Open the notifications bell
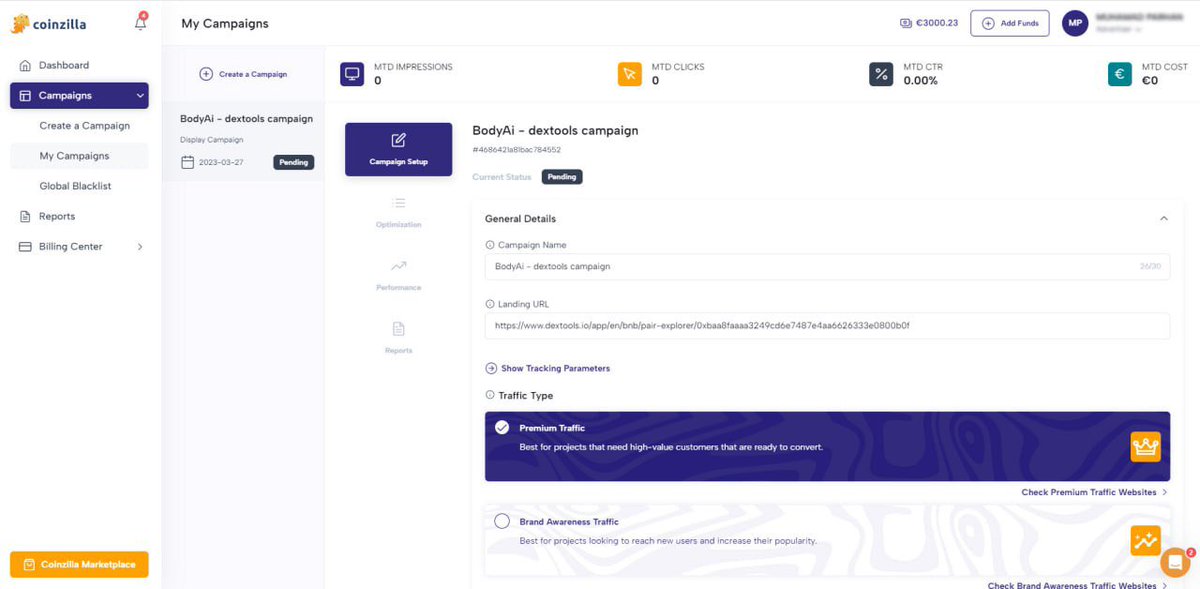Screen dimensions: 1200x589 [x=140, y=23]
